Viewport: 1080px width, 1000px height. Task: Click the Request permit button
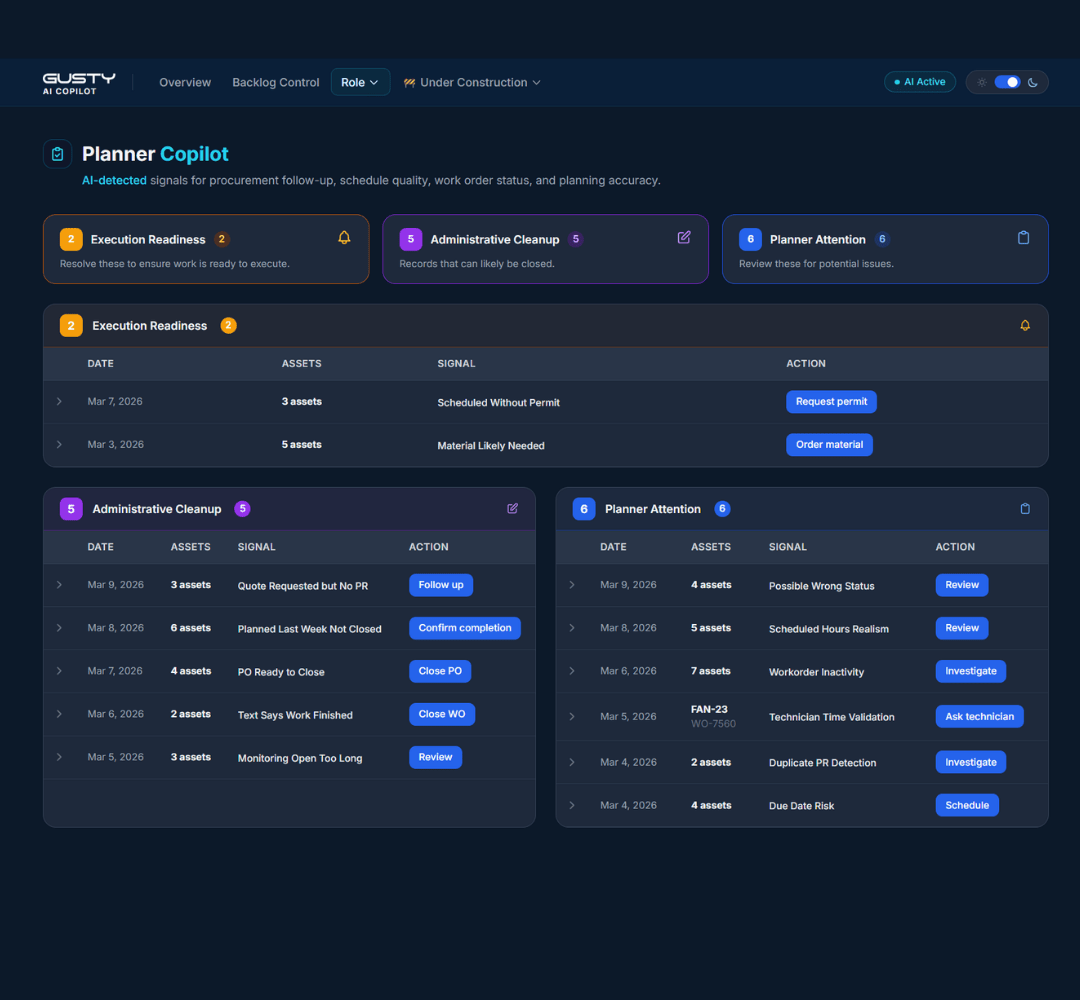pos(831,401)
